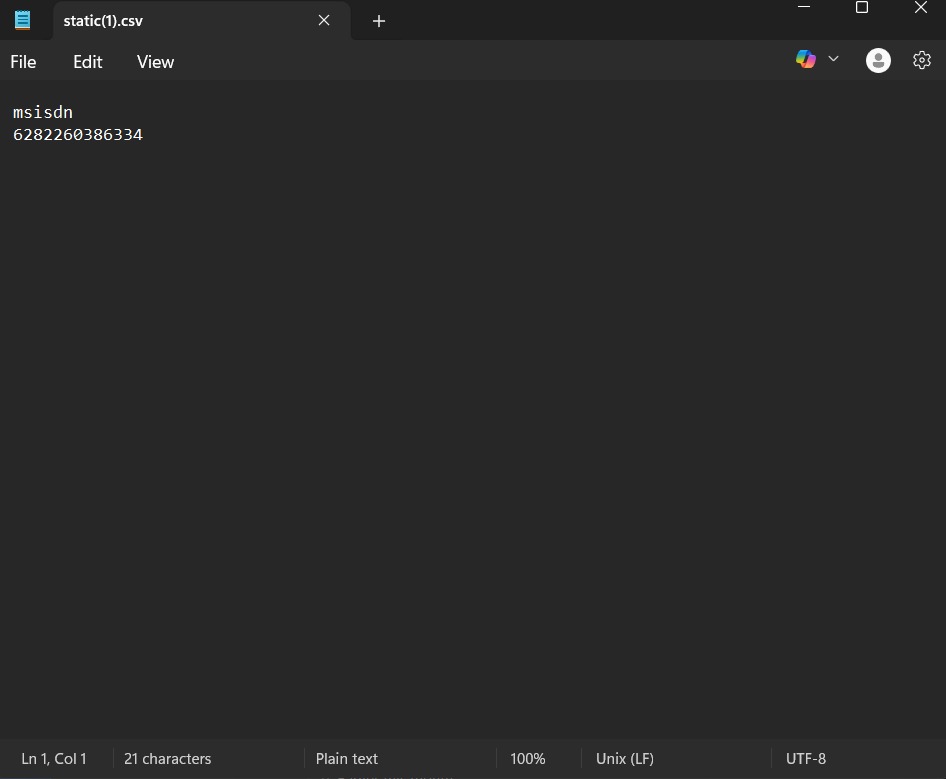Image resolution: width=946 pixels, height=779 pixels.
Task: Expand the Copilot options chevron
Action: (x=833, y=58)
